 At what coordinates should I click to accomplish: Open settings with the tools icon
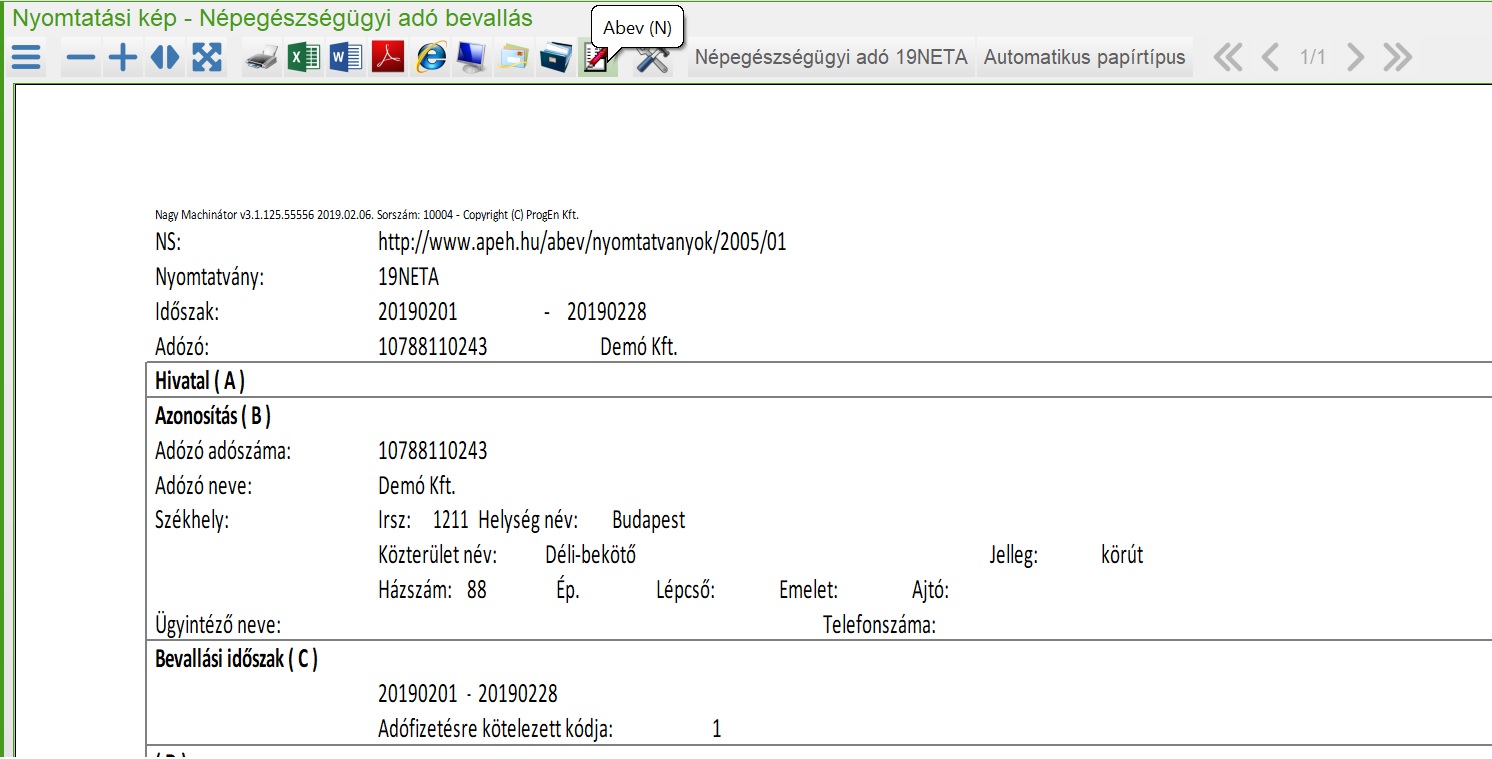click(x=653, y=58)
